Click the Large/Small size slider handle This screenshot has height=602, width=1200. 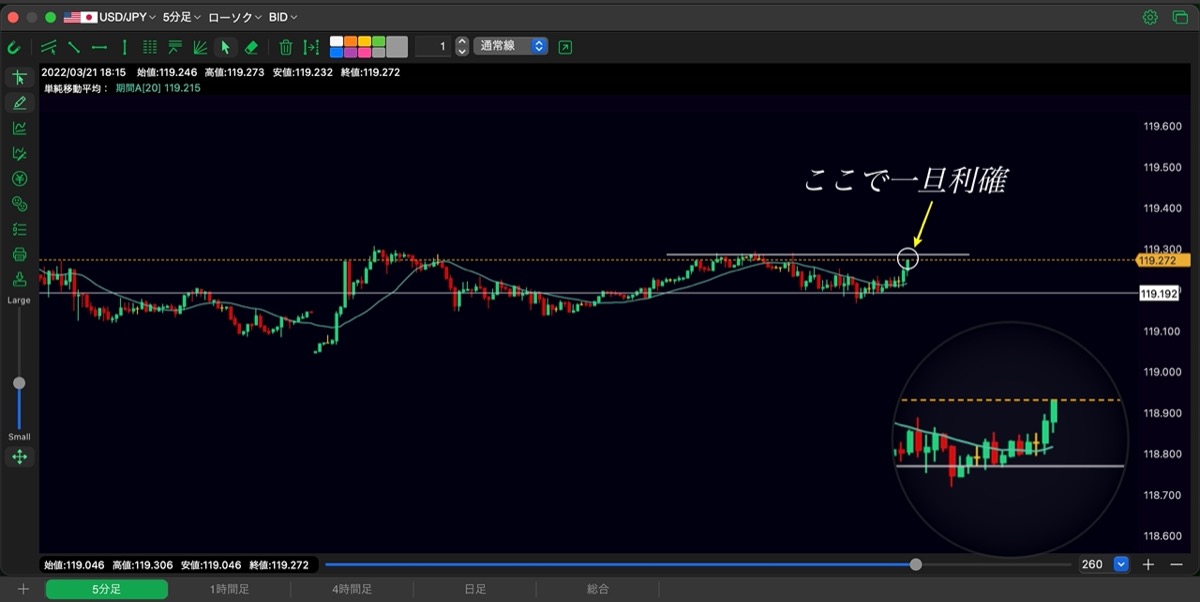tap(19, 383)
